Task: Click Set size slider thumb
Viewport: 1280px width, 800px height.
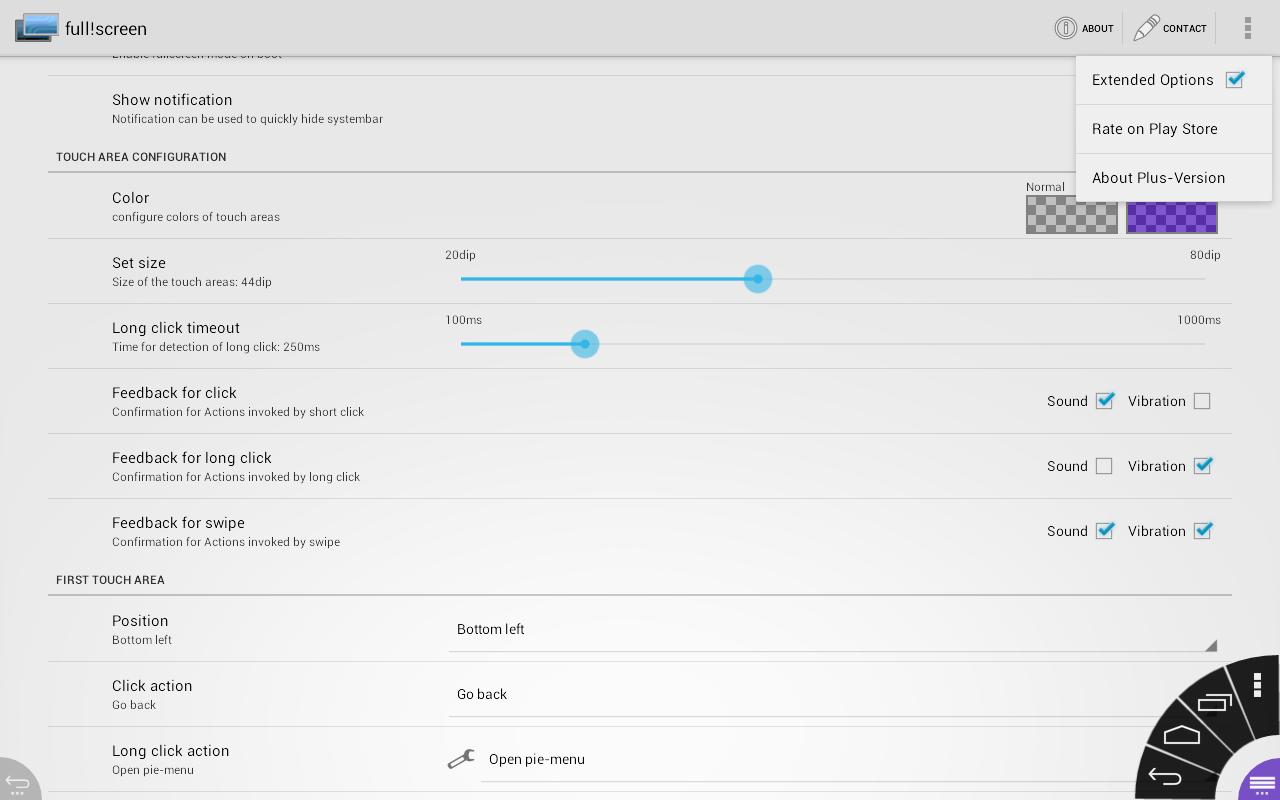Action: click(758, 279)
